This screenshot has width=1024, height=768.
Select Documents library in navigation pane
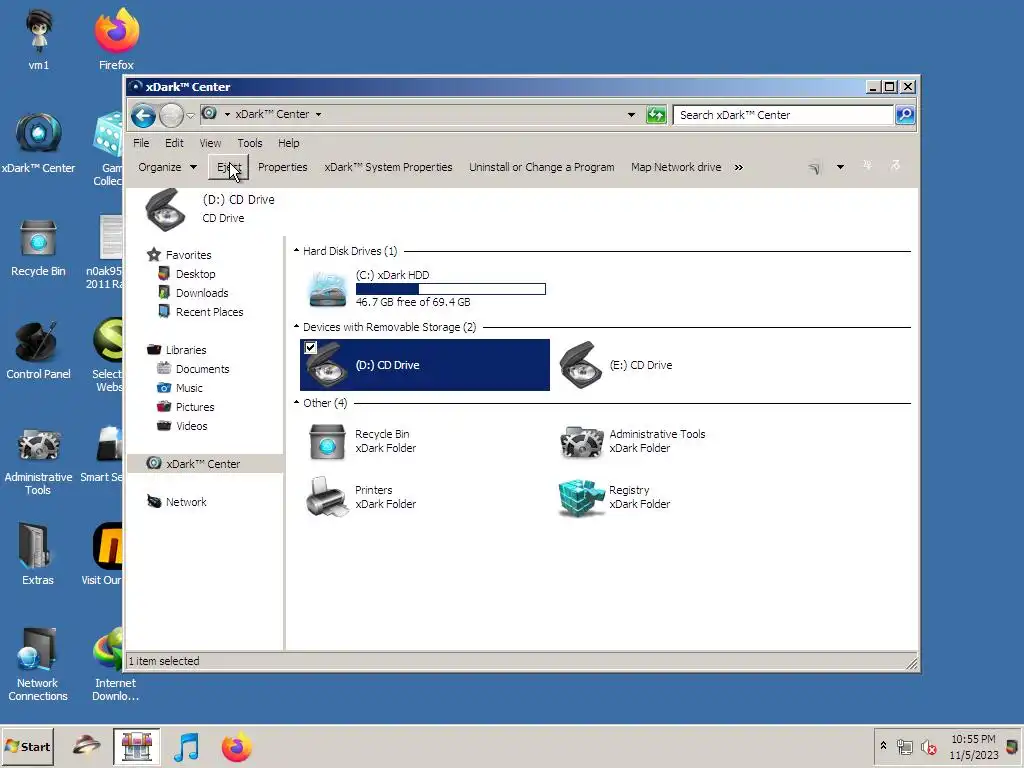tap(202, 368)
